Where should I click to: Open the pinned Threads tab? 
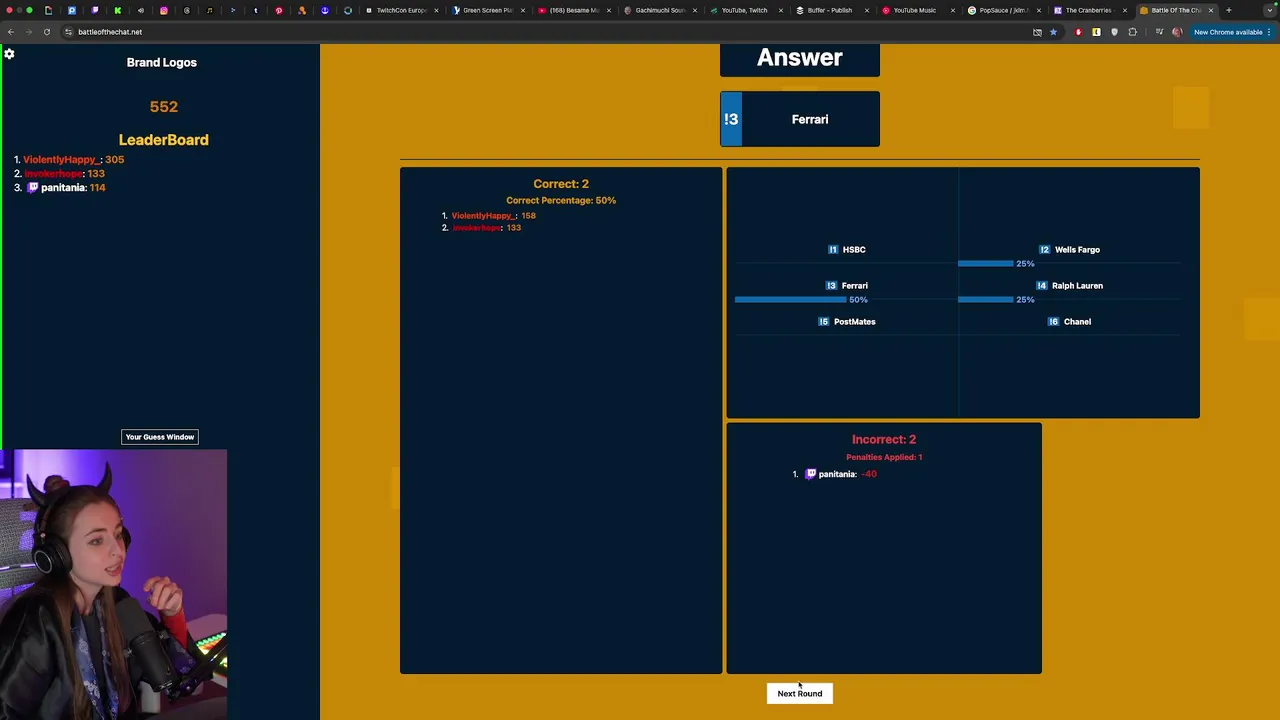click(187, 10)
